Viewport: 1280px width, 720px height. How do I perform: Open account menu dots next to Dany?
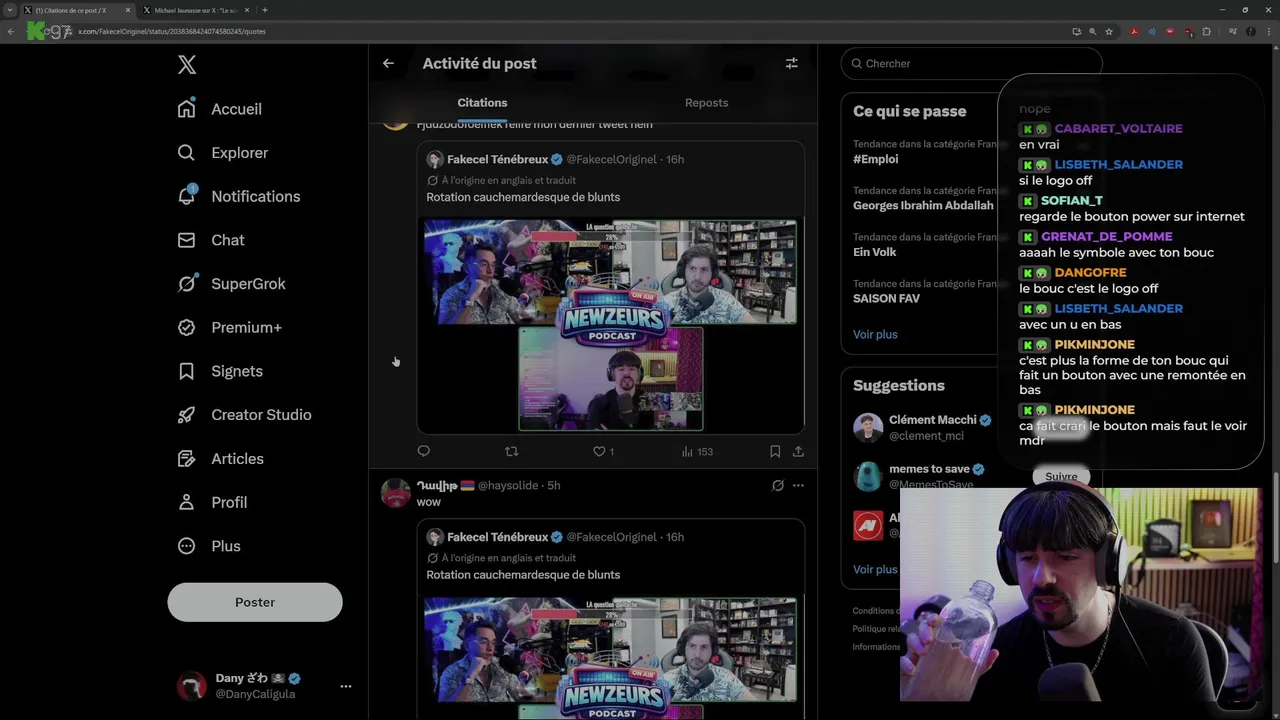pyautogui.click(x=346, y=686)
